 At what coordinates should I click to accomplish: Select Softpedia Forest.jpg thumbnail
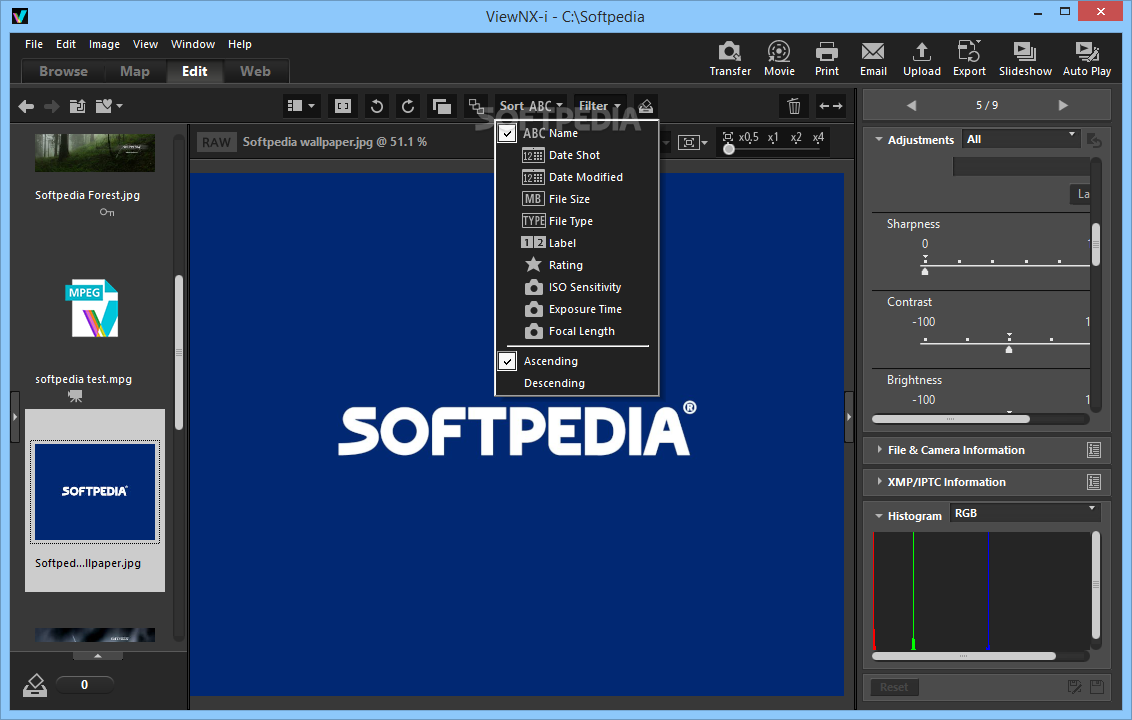click(95, 153)
